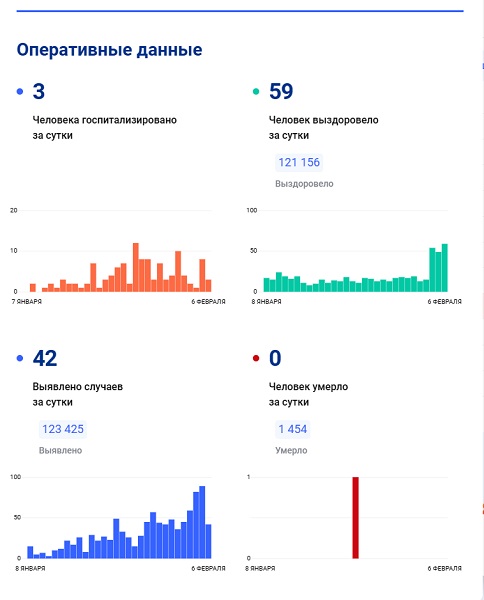Click the Оперативные данные heading

pyautogui.click(x=109, y=50)
